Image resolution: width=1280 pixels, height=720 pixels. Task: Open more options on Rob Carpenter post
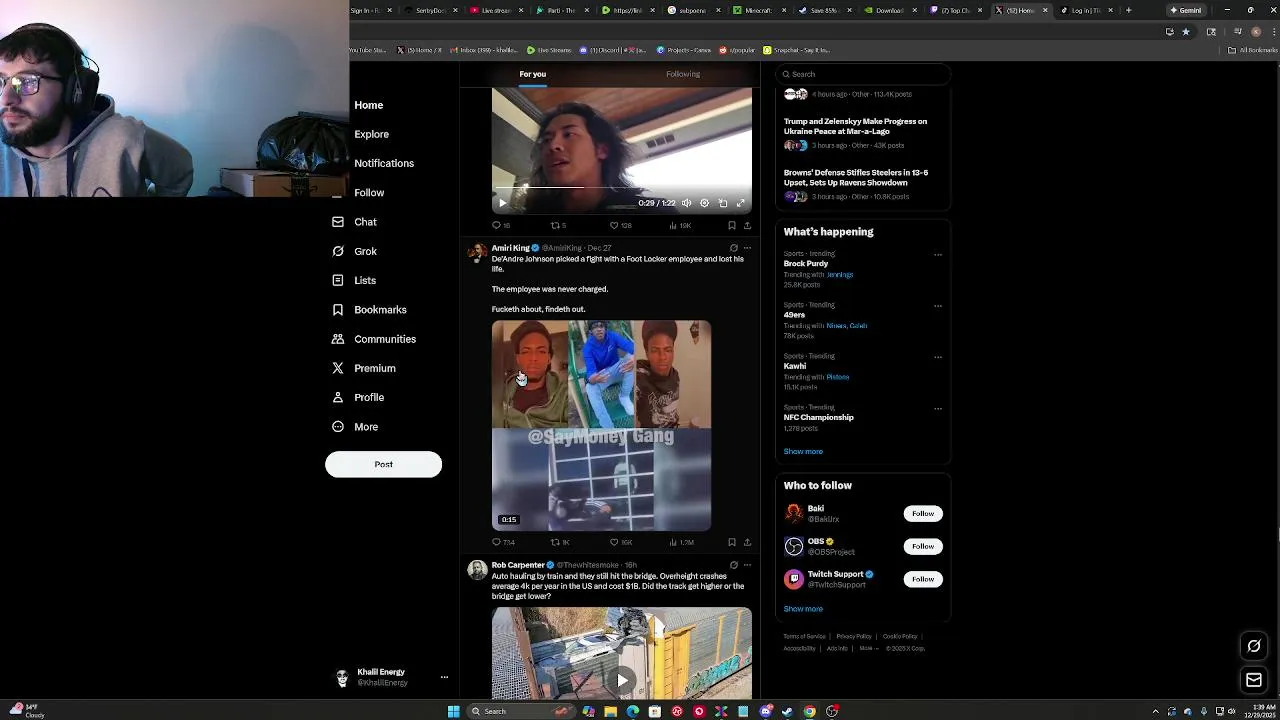tap(747, 565)
